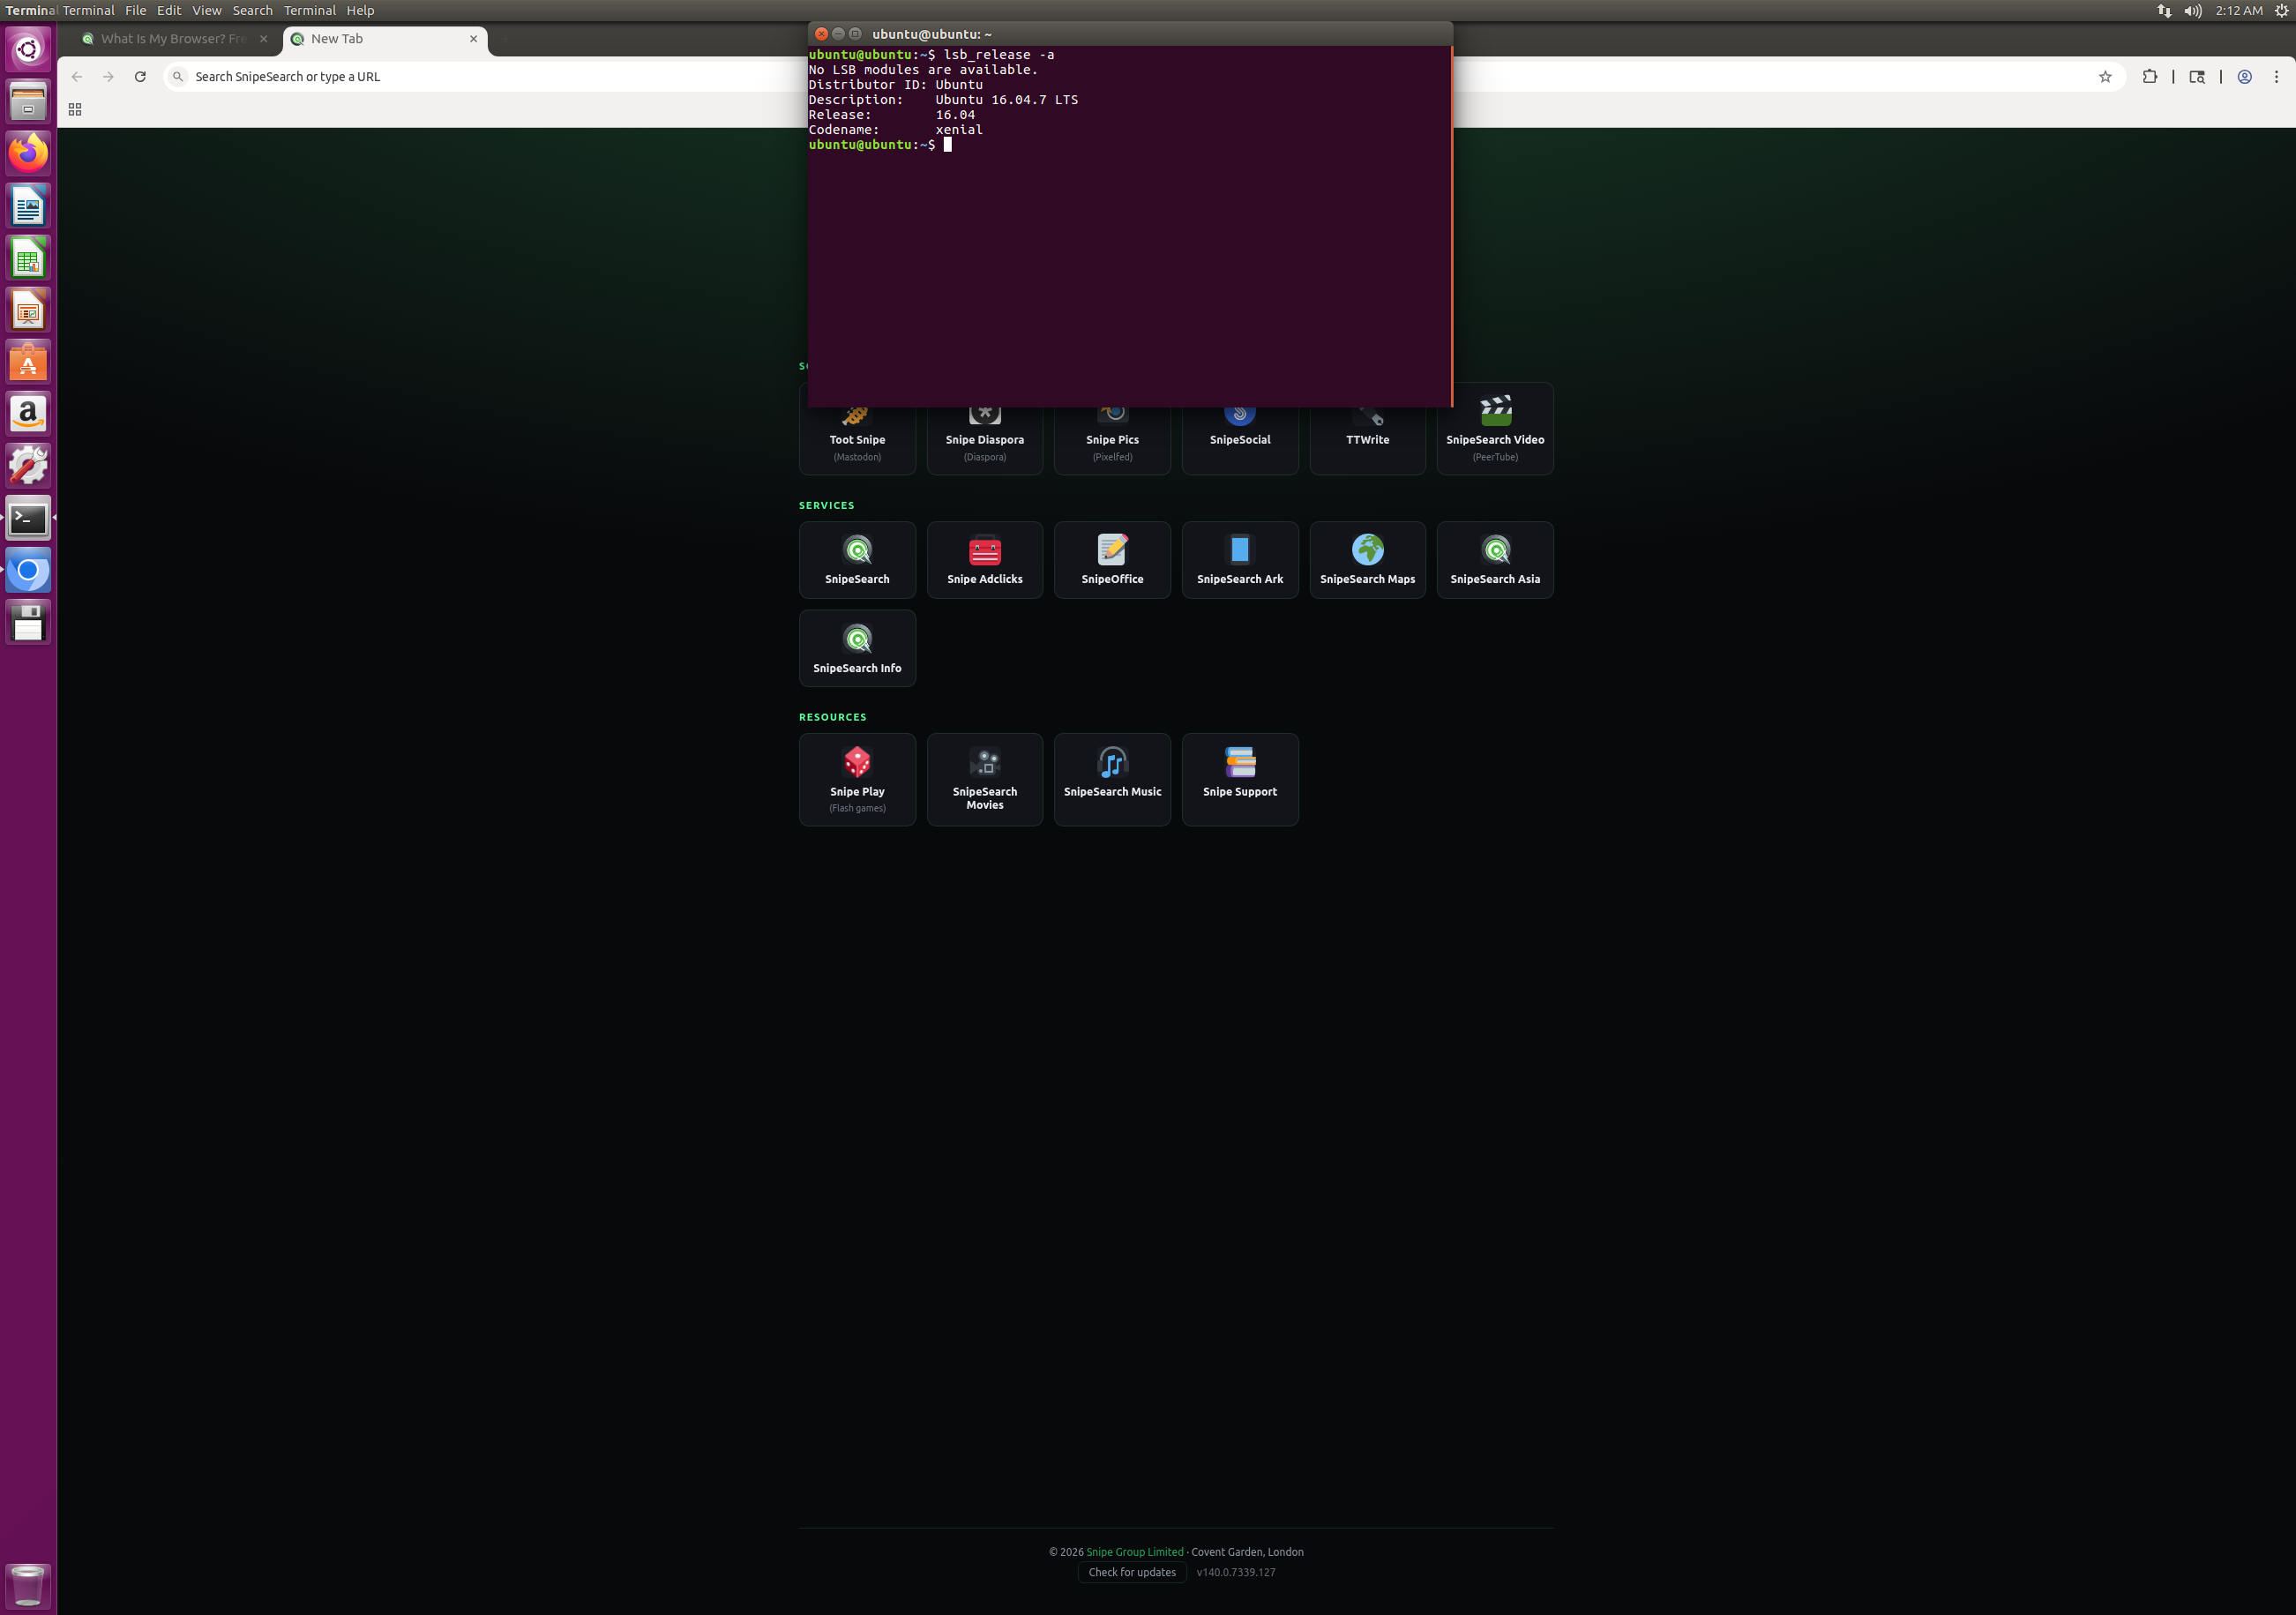The width and height of the screenshot is (2296, 1615).
Task: Open the SnipeSearch Asia tile
Action: click(1495, 560)
